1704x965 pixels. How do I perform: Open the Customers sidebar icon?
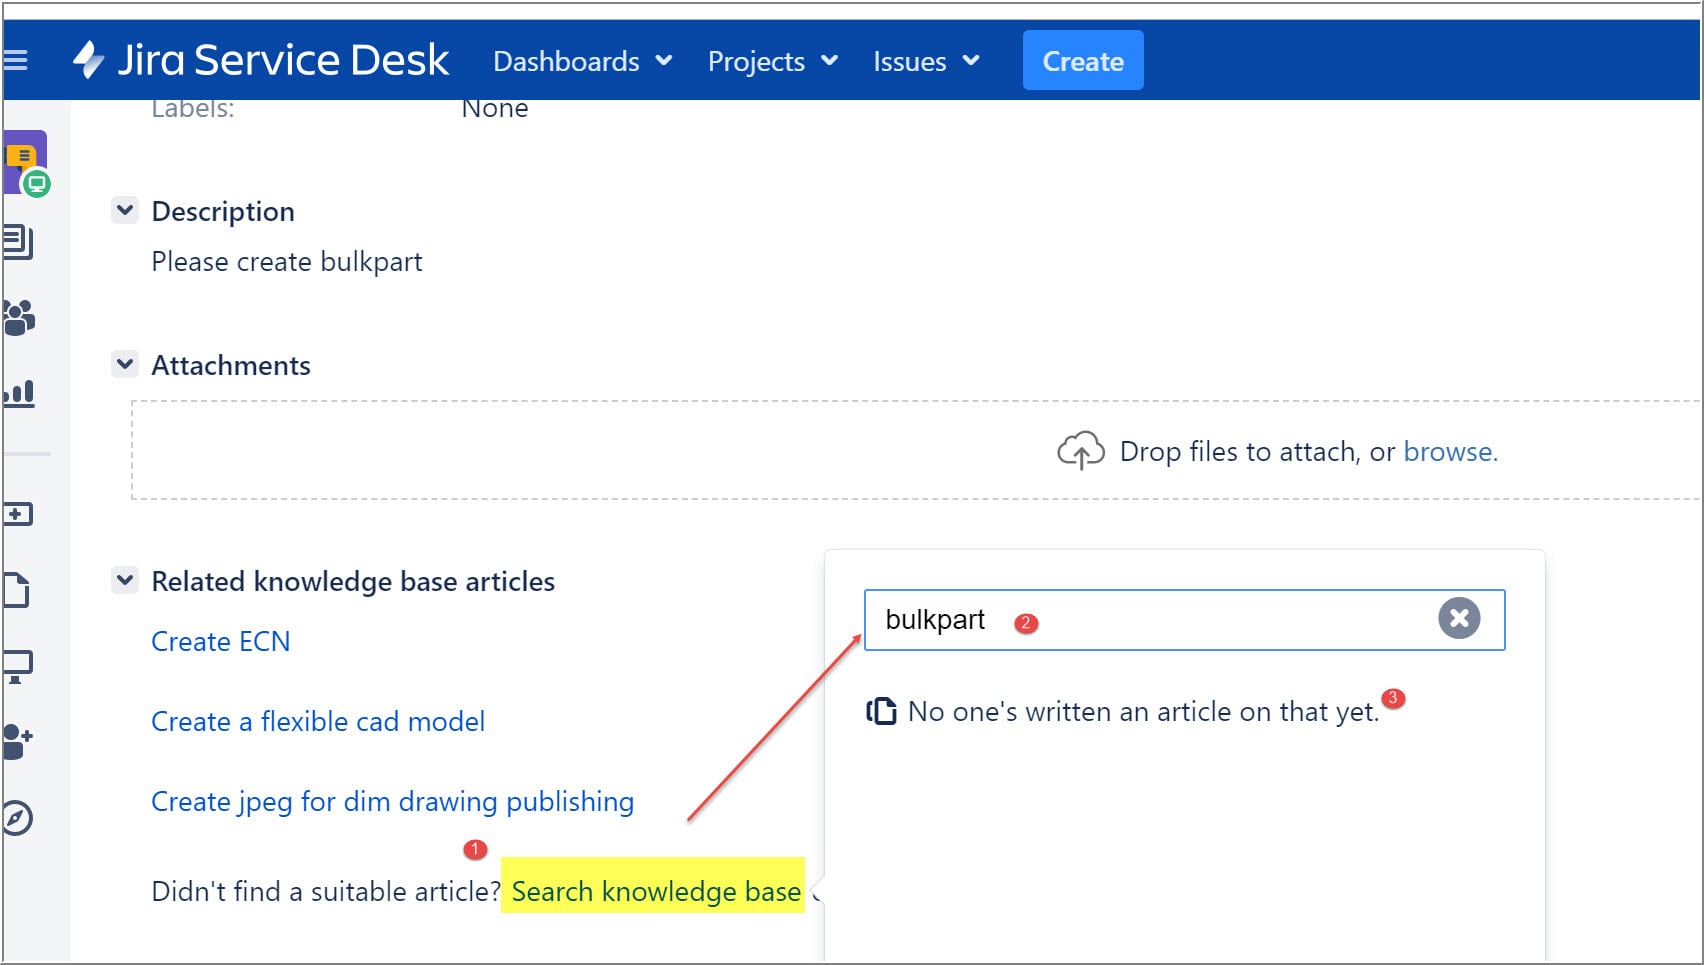click(x=19, y=317)
